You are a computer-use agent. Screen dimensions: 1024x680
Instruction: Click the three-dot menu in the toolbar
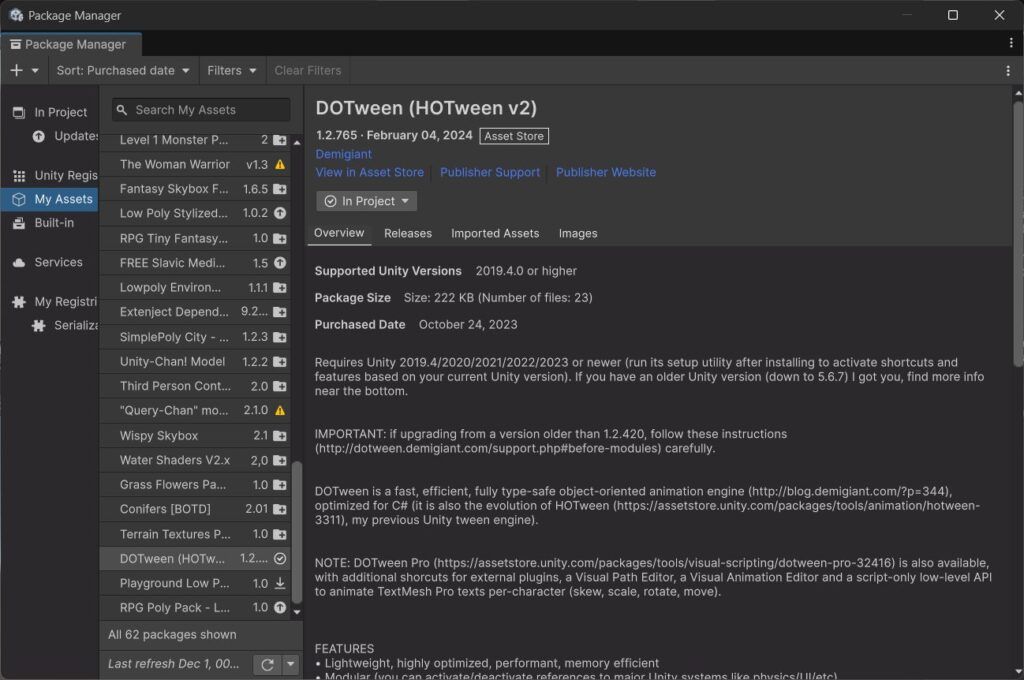click(1008, 71)
